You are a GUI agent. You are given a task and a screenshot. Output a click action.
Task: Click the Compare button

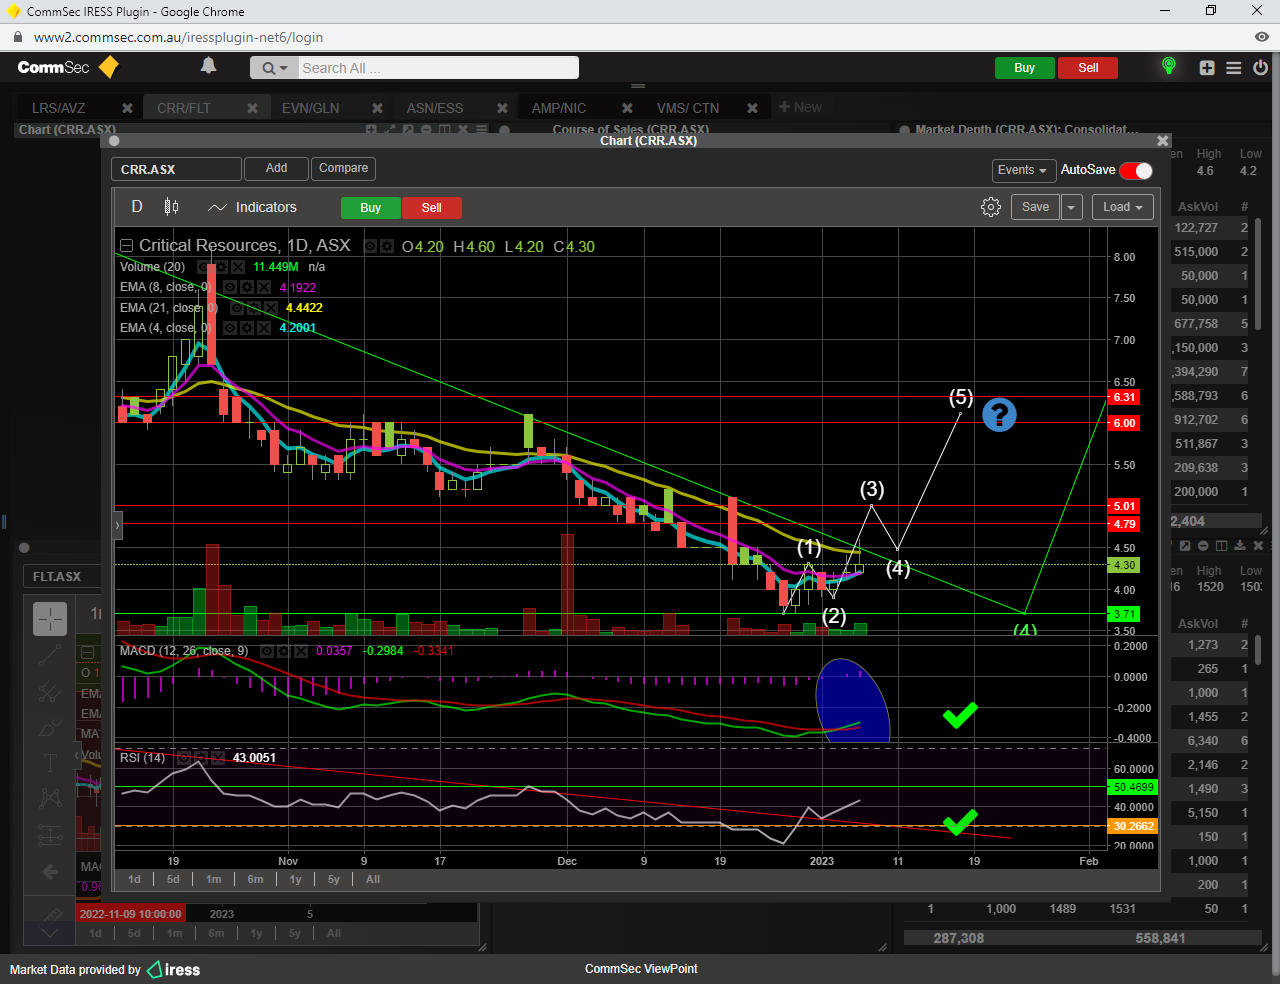click(343, 168)
